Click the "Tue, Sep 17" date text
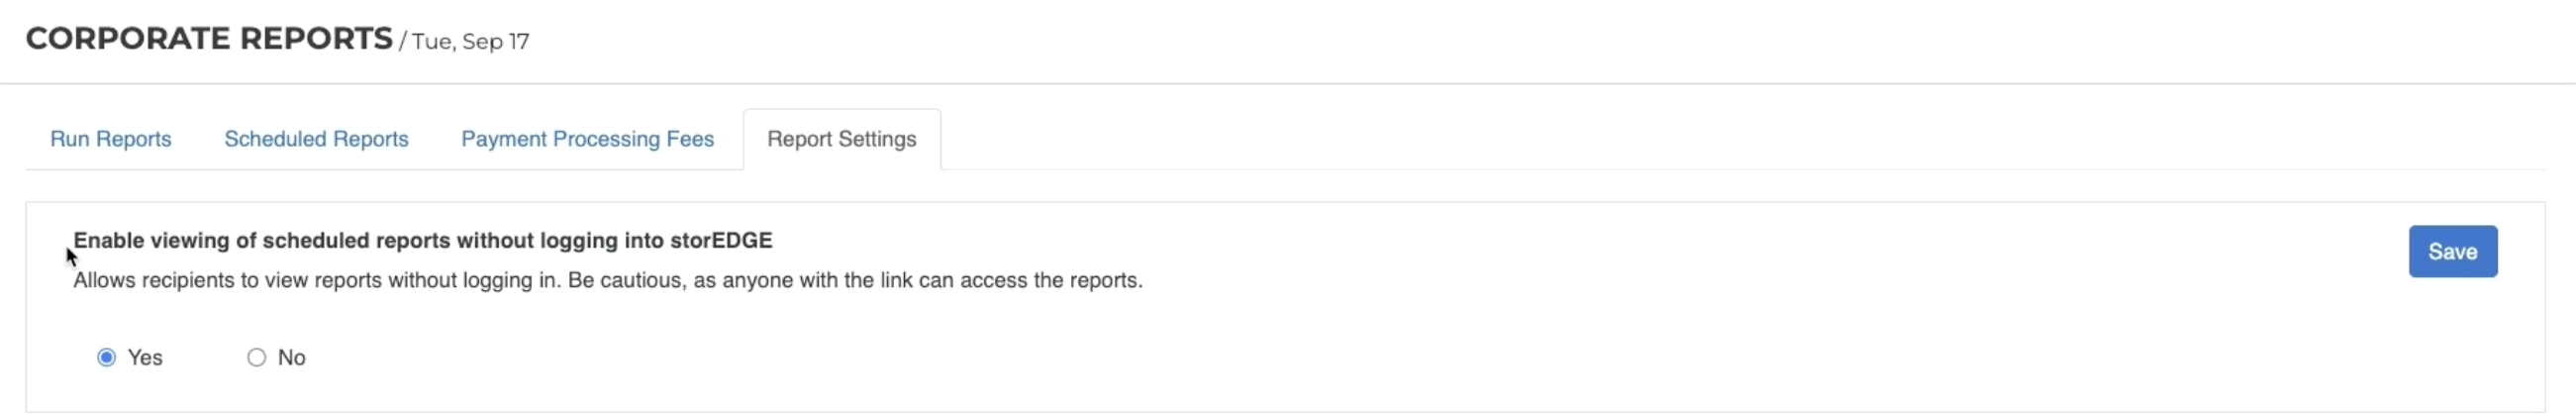 coord(471,42)
